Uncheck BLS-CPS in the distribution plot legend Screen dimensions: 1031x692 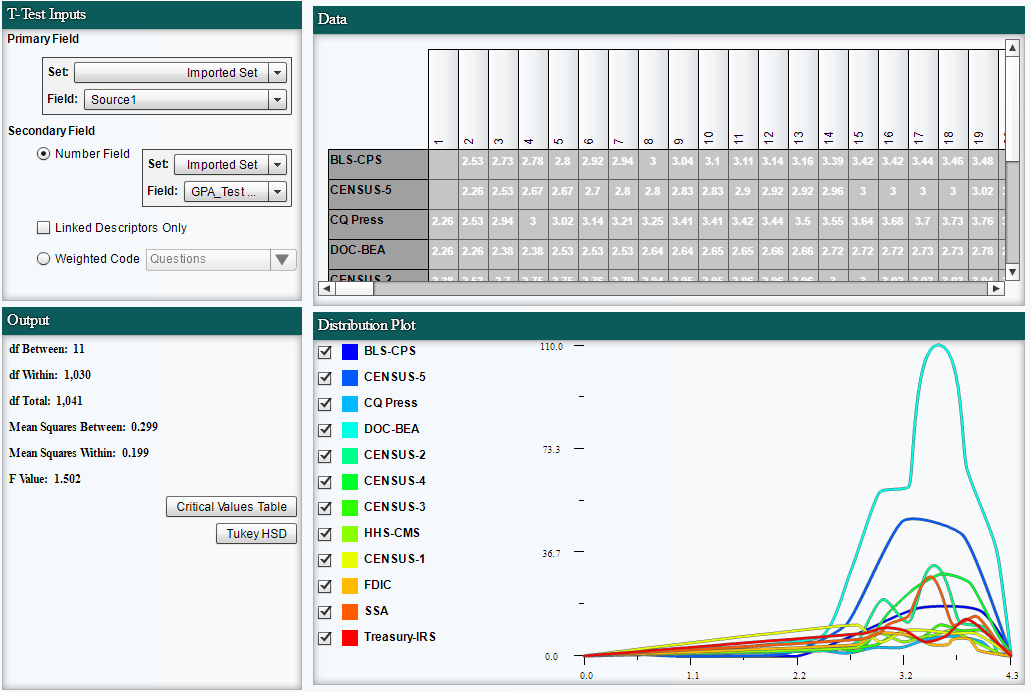325,352
